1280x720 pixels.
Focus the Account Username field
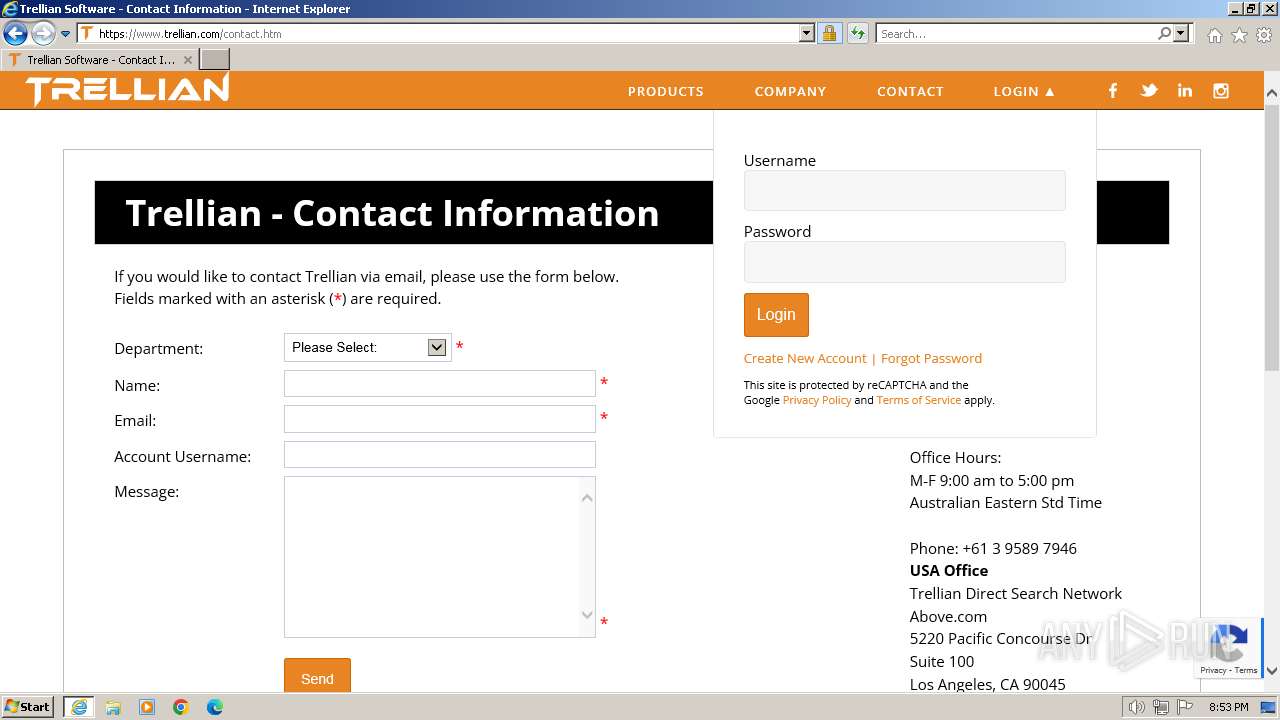(440, 454)
